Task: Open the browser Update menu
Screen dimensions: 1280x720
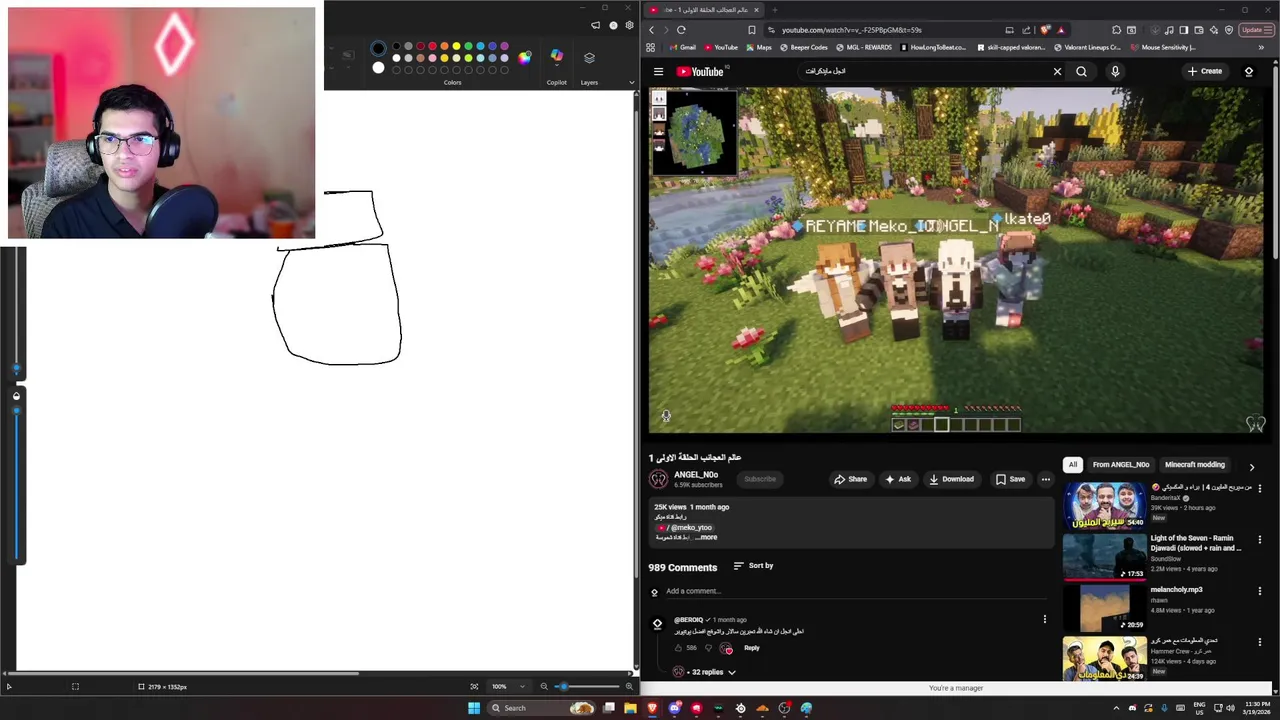Action: tap(1255, 30)
